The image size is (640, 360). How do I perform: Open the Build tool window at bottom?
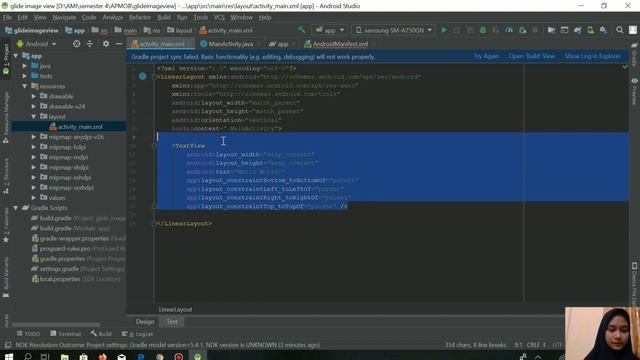(101, 333)
